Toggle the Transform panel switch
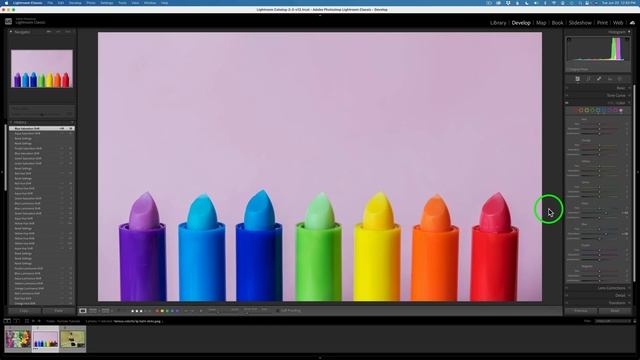This screenshot has height=360, width=640. coord(567,303)
